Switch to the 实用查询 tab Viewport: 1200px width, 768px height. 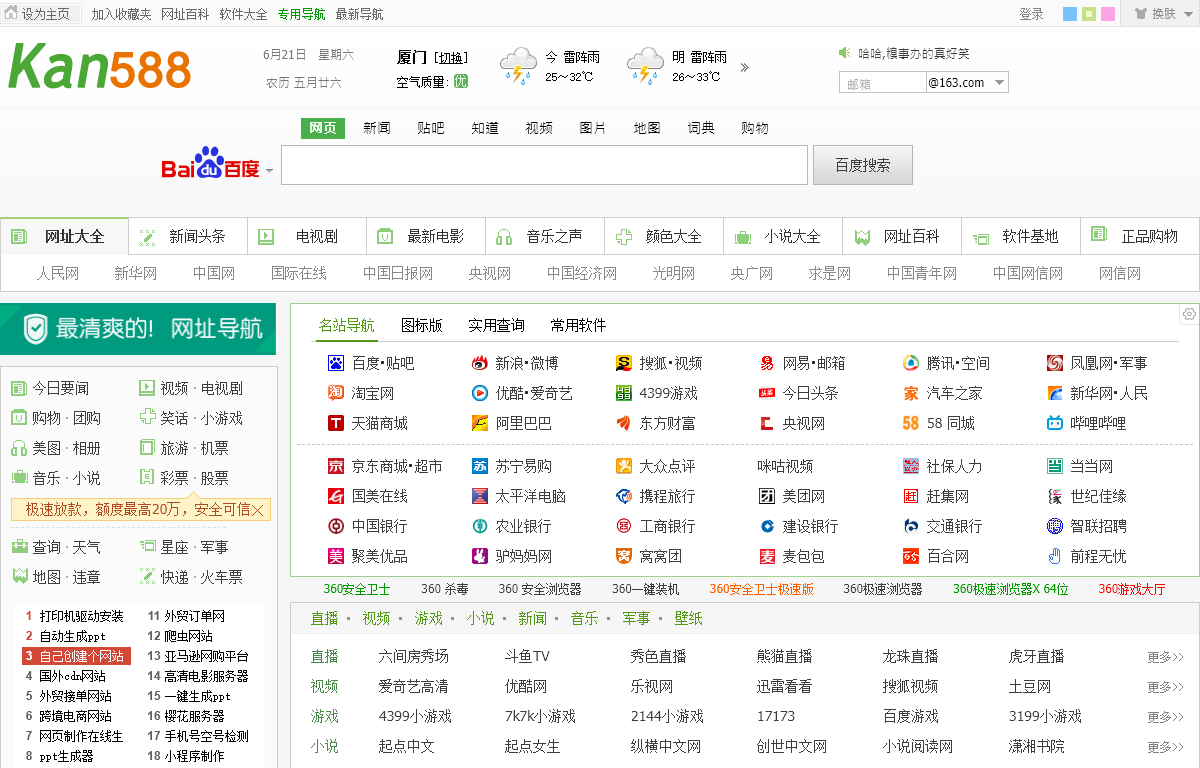[x=496, y=325]
